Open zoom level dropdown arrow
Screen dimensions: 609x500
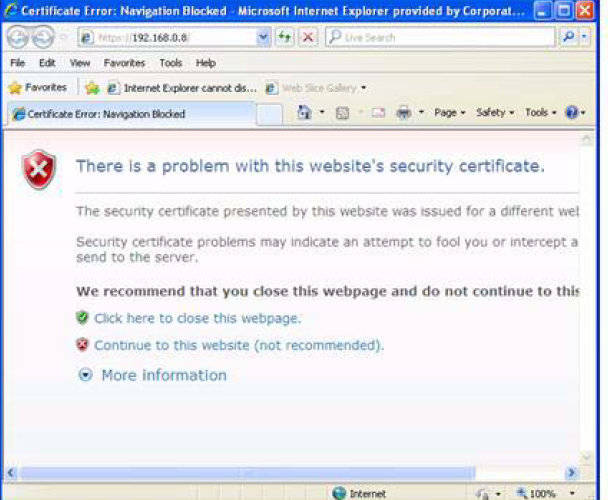click(572, 493)
